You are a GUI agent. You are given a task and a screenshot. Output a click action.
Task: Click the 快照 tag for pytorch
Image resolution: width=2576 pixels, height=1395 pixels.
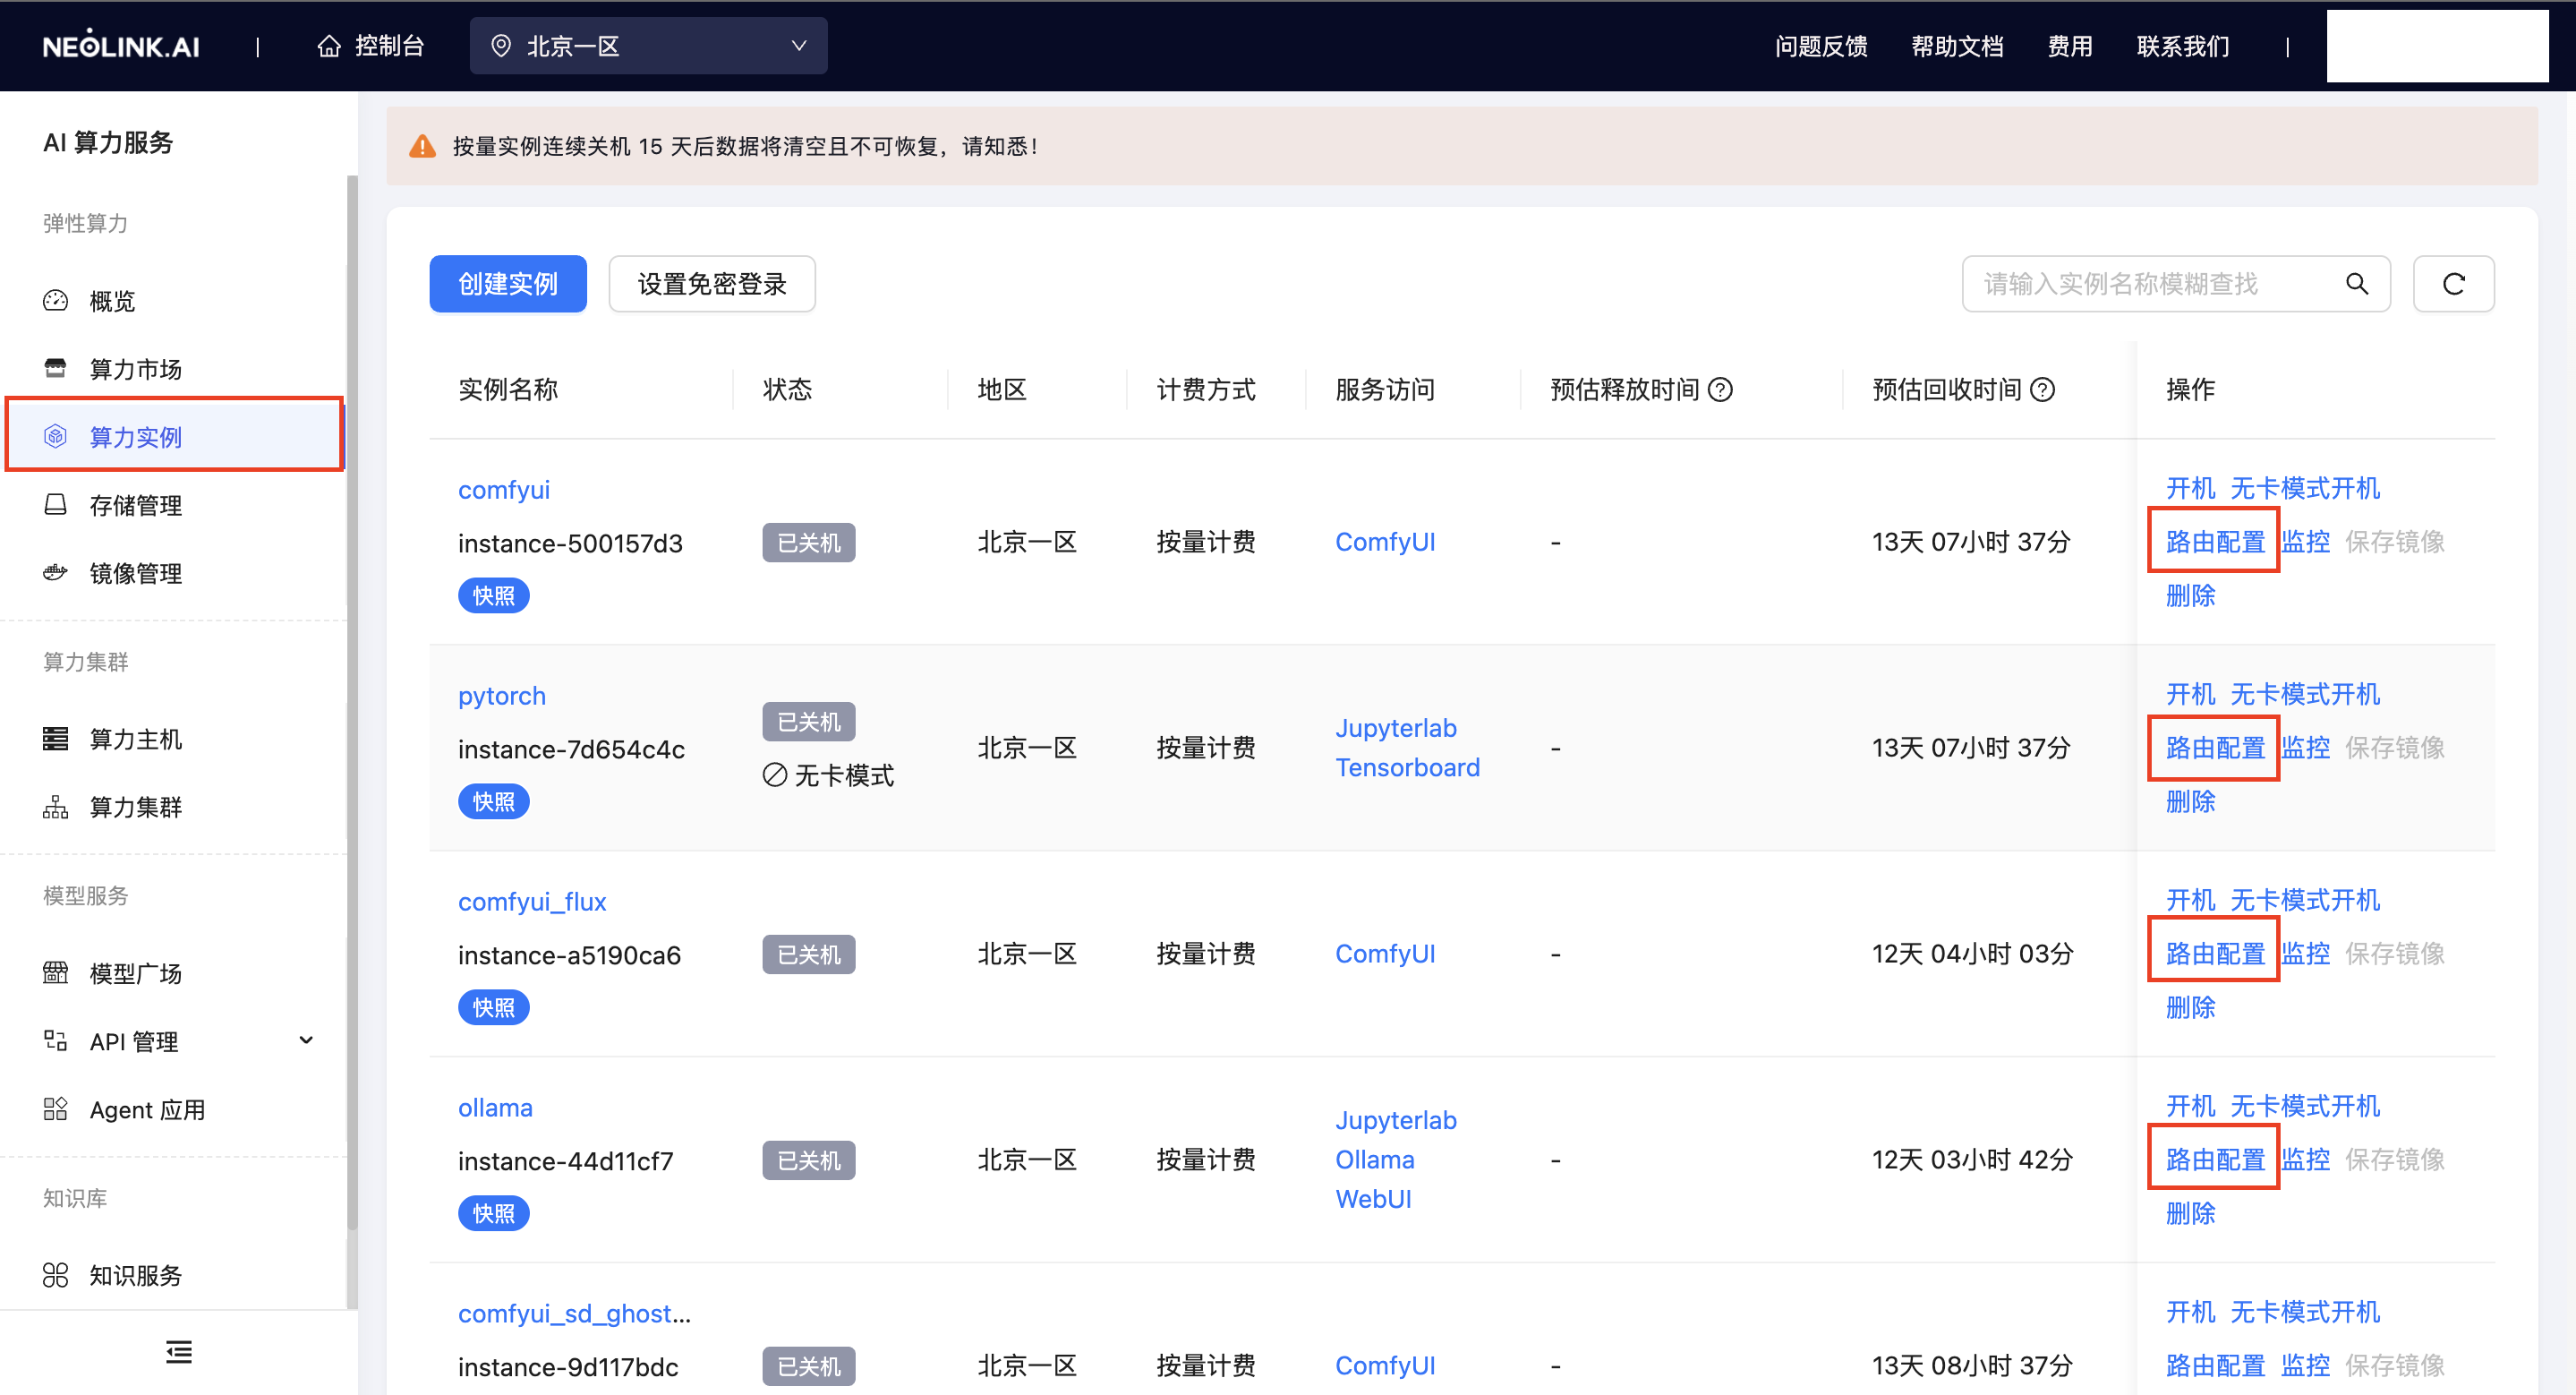click(x=494, y=802)
